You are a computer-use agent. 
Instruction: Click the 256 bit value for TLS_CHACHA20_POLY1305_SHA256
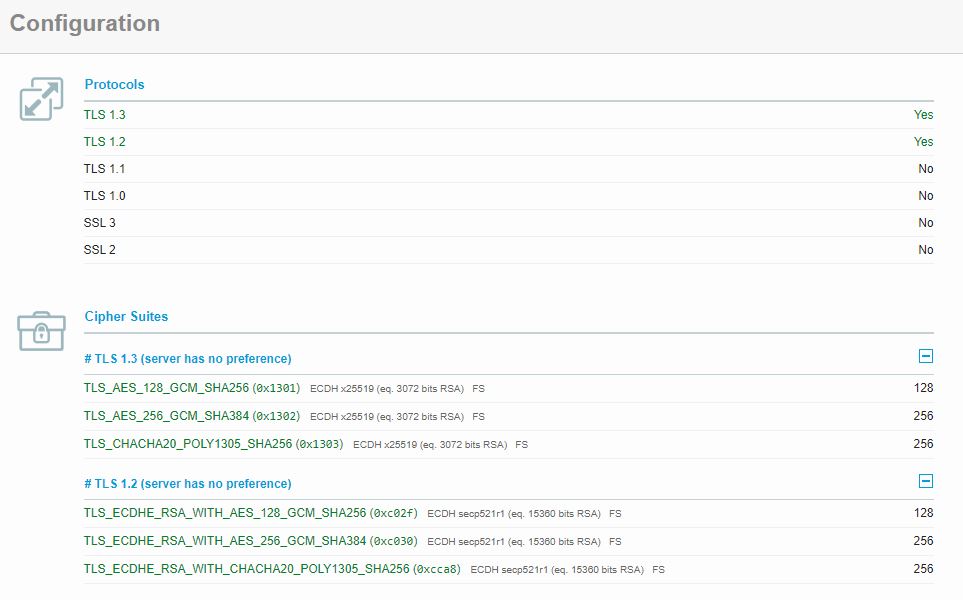click(923, 444)
